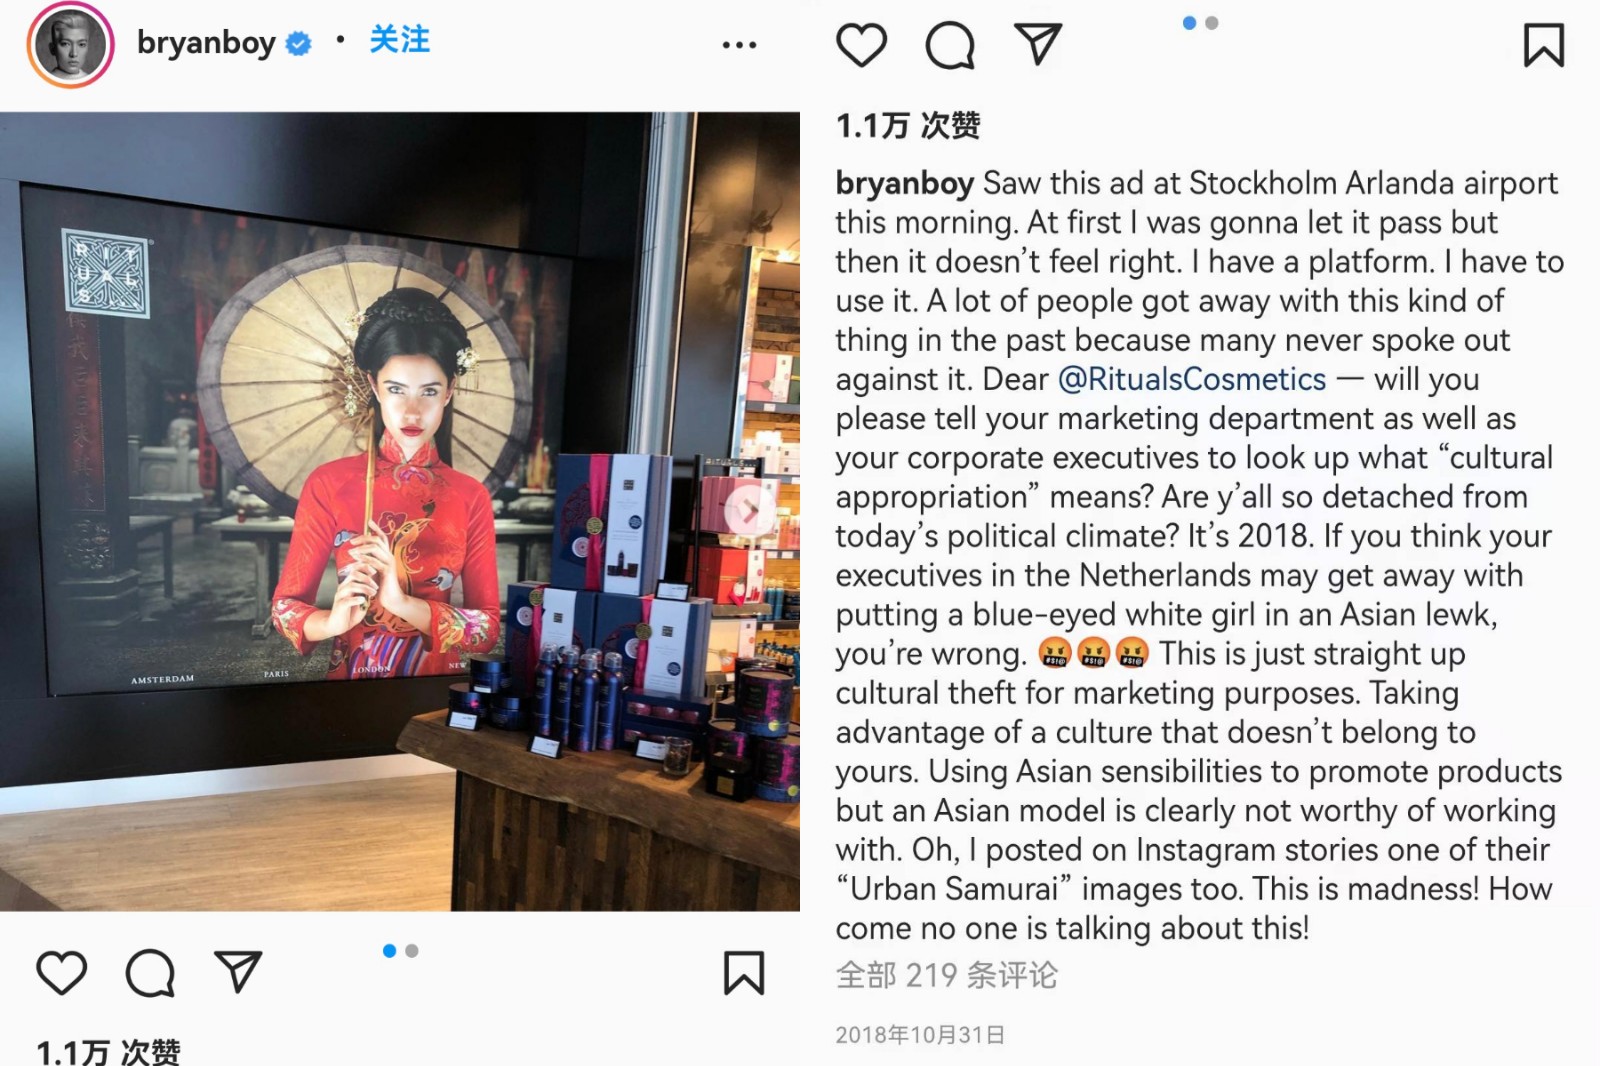Select second carousel dot at top right
1600x1066 pixels.
[1212, 23]
